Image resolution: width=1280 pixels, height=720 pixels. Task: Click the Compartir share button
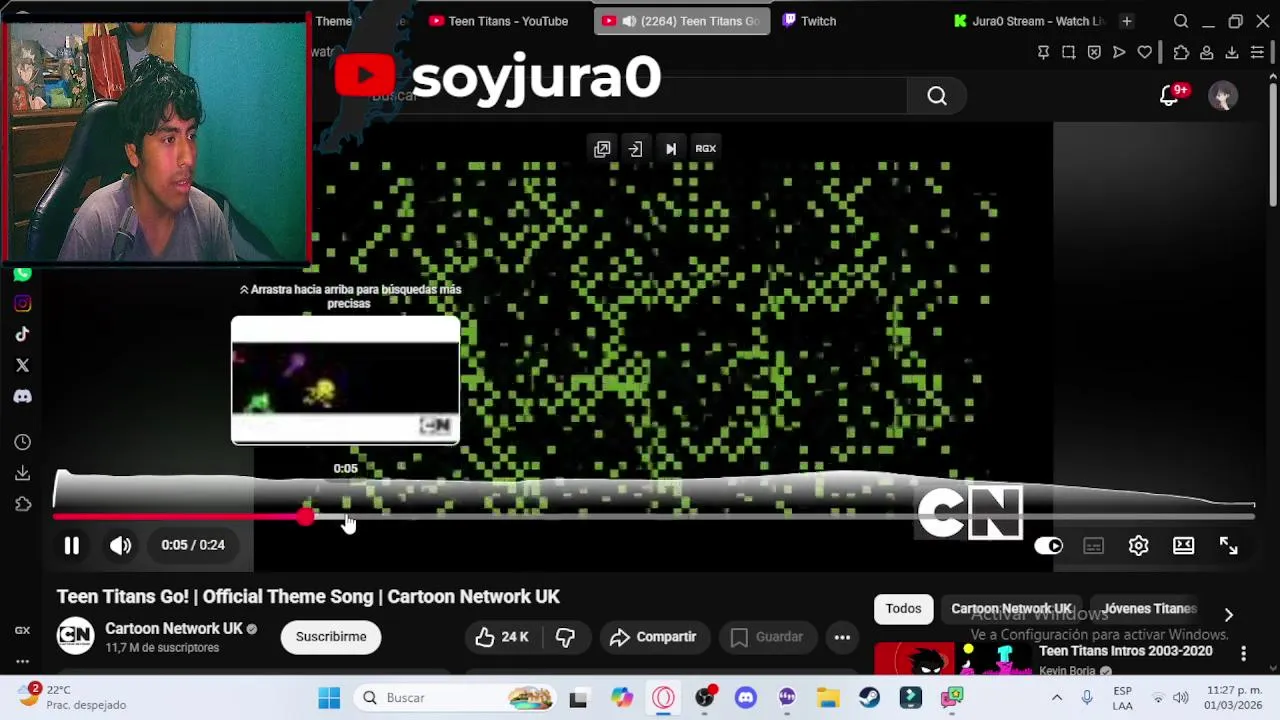(x=653, y=637)
